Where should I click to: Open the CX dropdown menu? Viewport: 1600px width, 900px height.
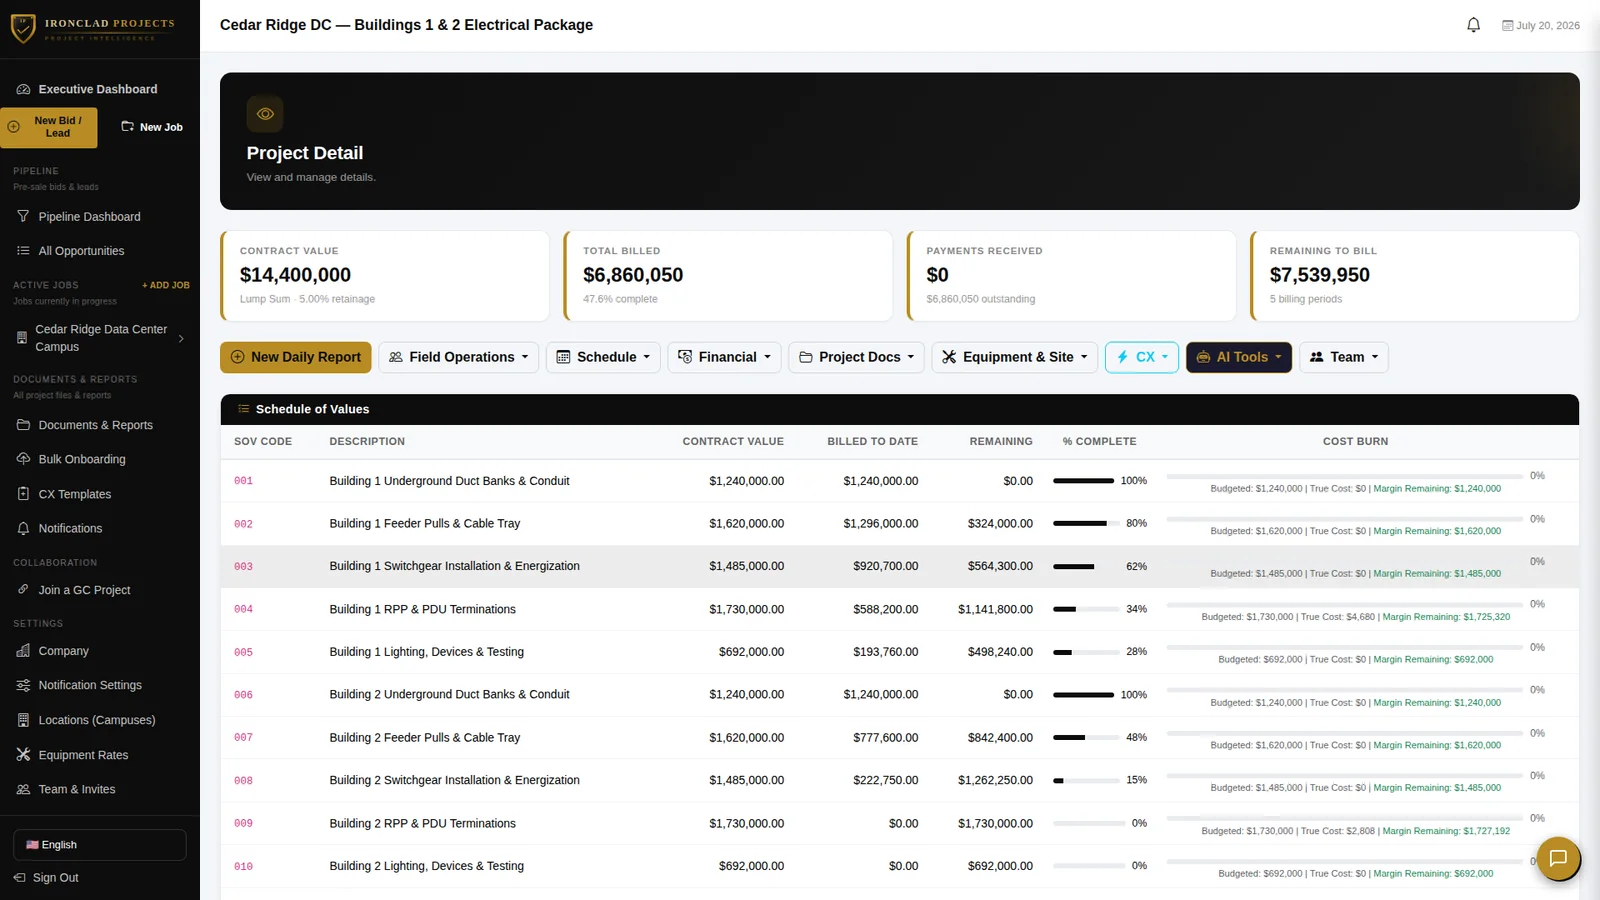click(1142, 357)
